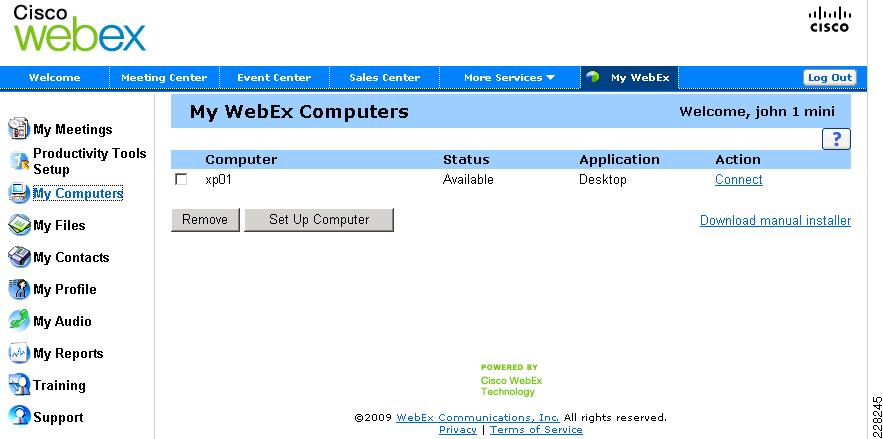Screen dimensions: 883x439
Task: Click the Status column header
Action: 466,160
